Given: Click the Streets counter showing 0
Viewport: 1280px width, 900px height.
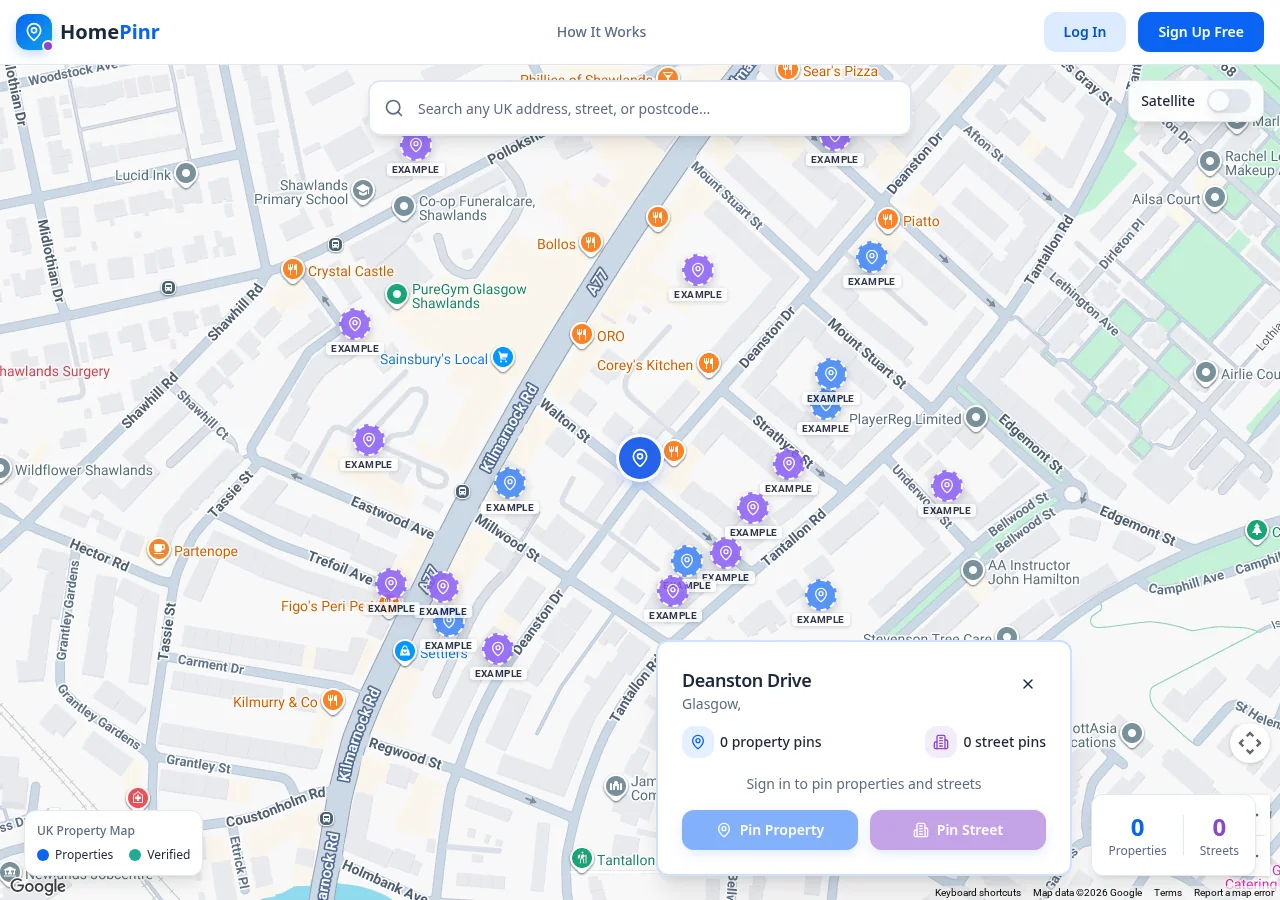Looking at the screenshot, I should [x=1219, y=836].
